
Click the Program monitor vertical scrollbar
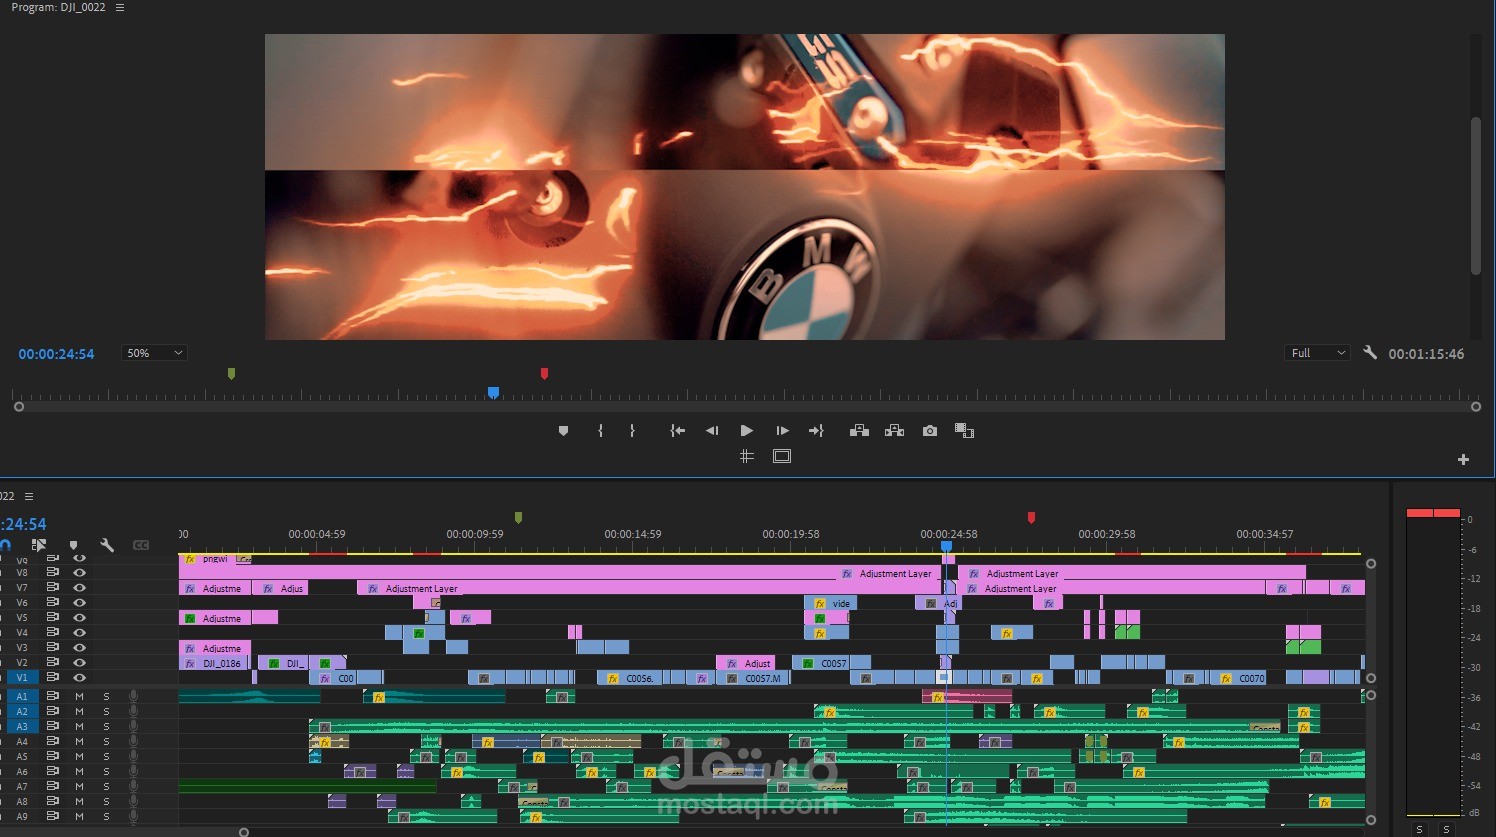pyautogui.click(x=1475, y=195)
